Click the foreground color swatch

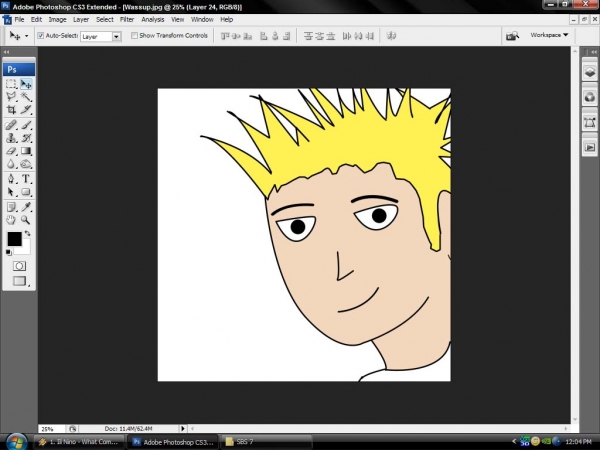pyautogui.click(x=14, y=239)
